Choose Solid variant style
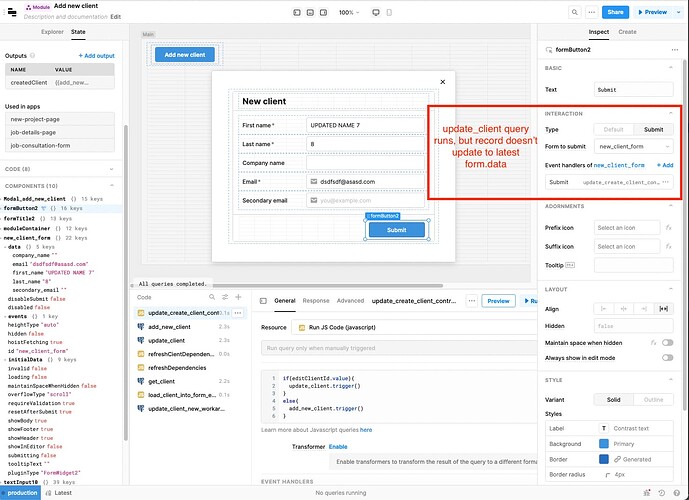 pyautogui.click(x=613, y=400)
